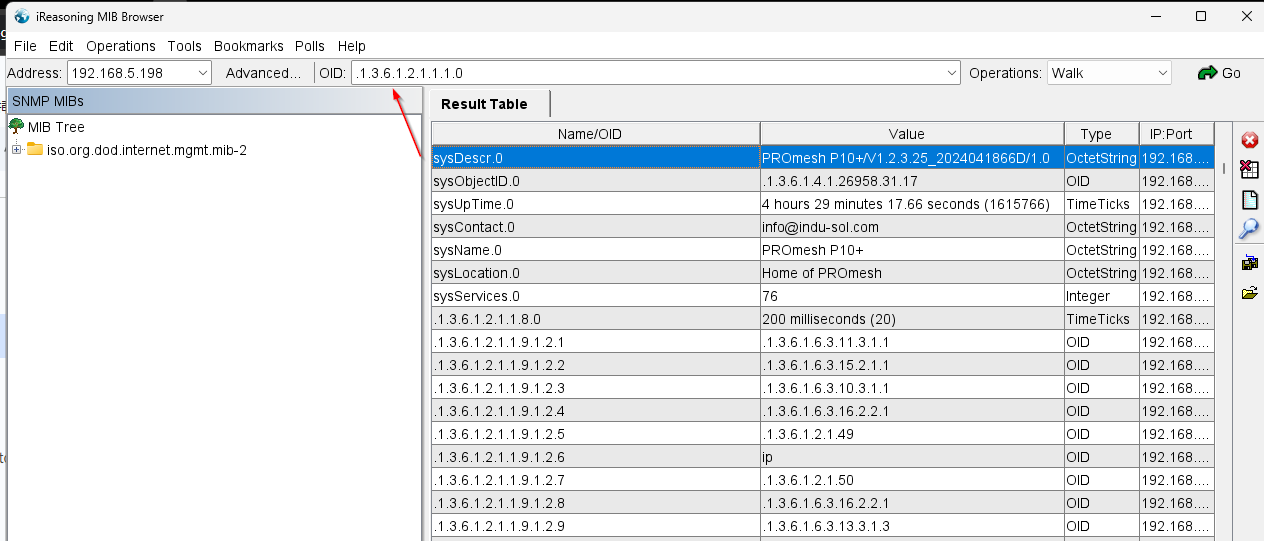Open the Operations menu

pos(121,46)
